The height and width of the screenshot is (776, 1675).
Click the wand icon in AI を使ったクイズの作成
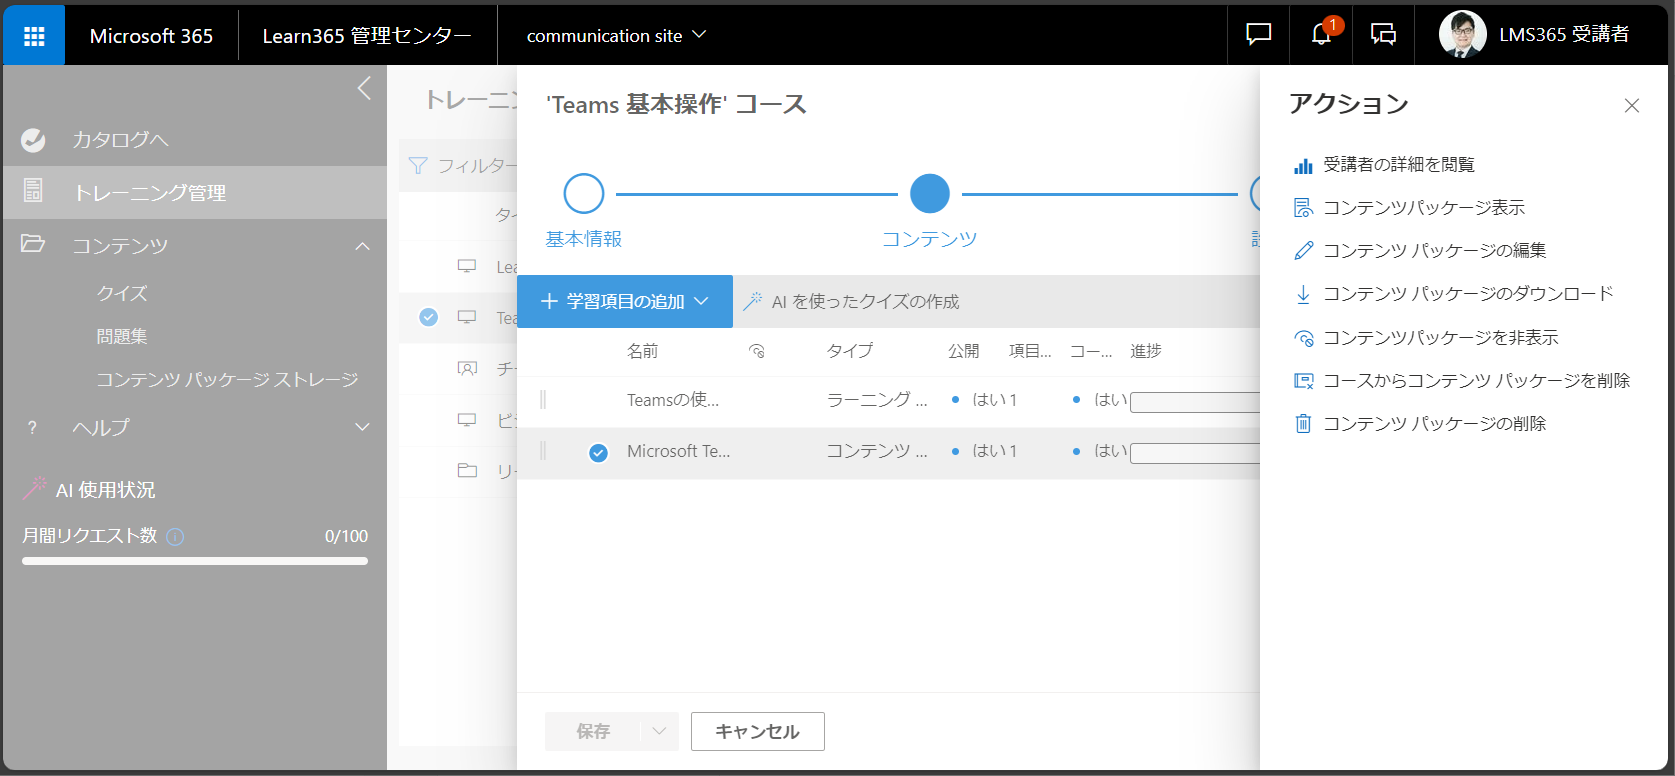tap(753, 301)
